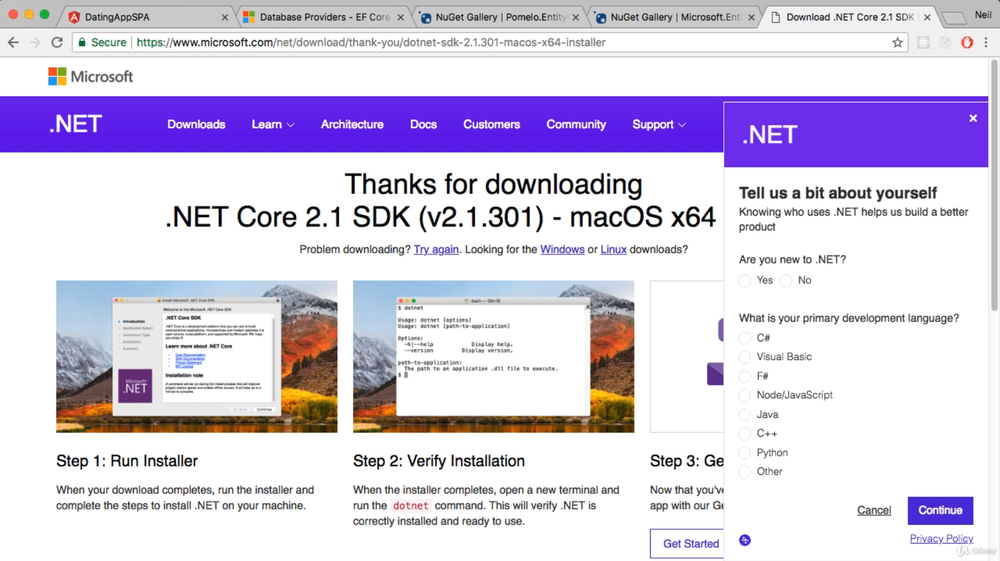Switch to the DatingAppSPA tab
1000x561 pixels.
(147, 17)
